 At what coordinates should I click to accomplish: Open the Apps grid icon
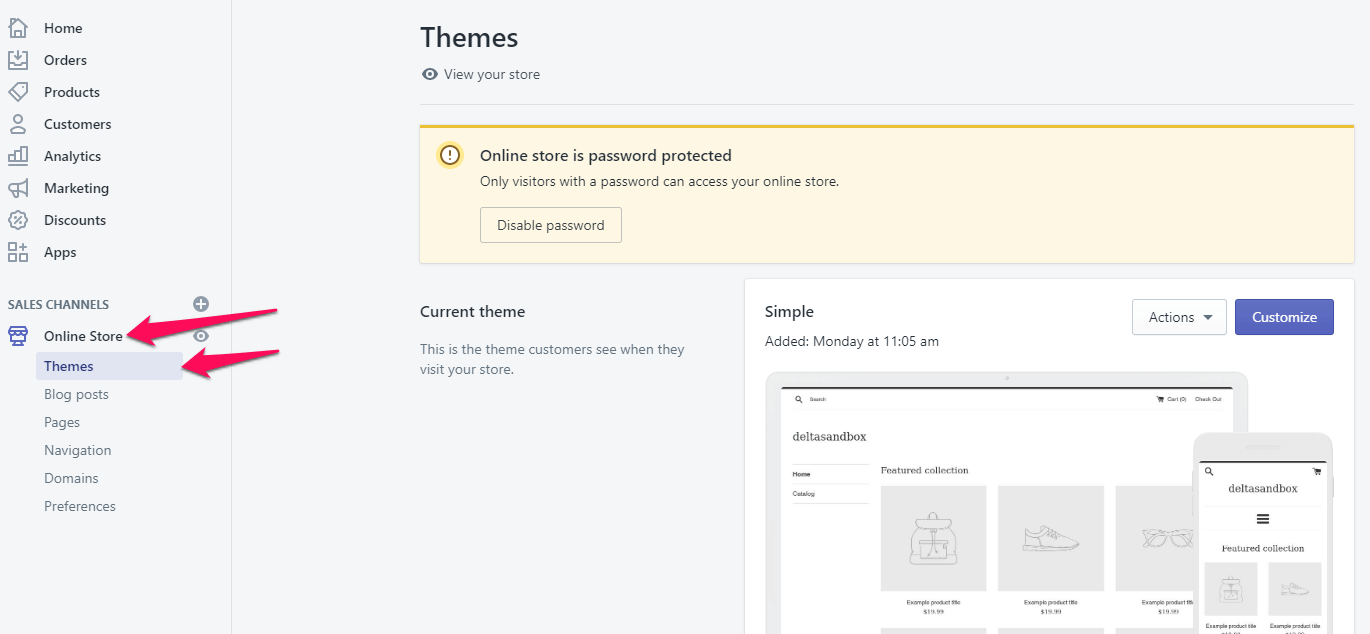[18, 252]
